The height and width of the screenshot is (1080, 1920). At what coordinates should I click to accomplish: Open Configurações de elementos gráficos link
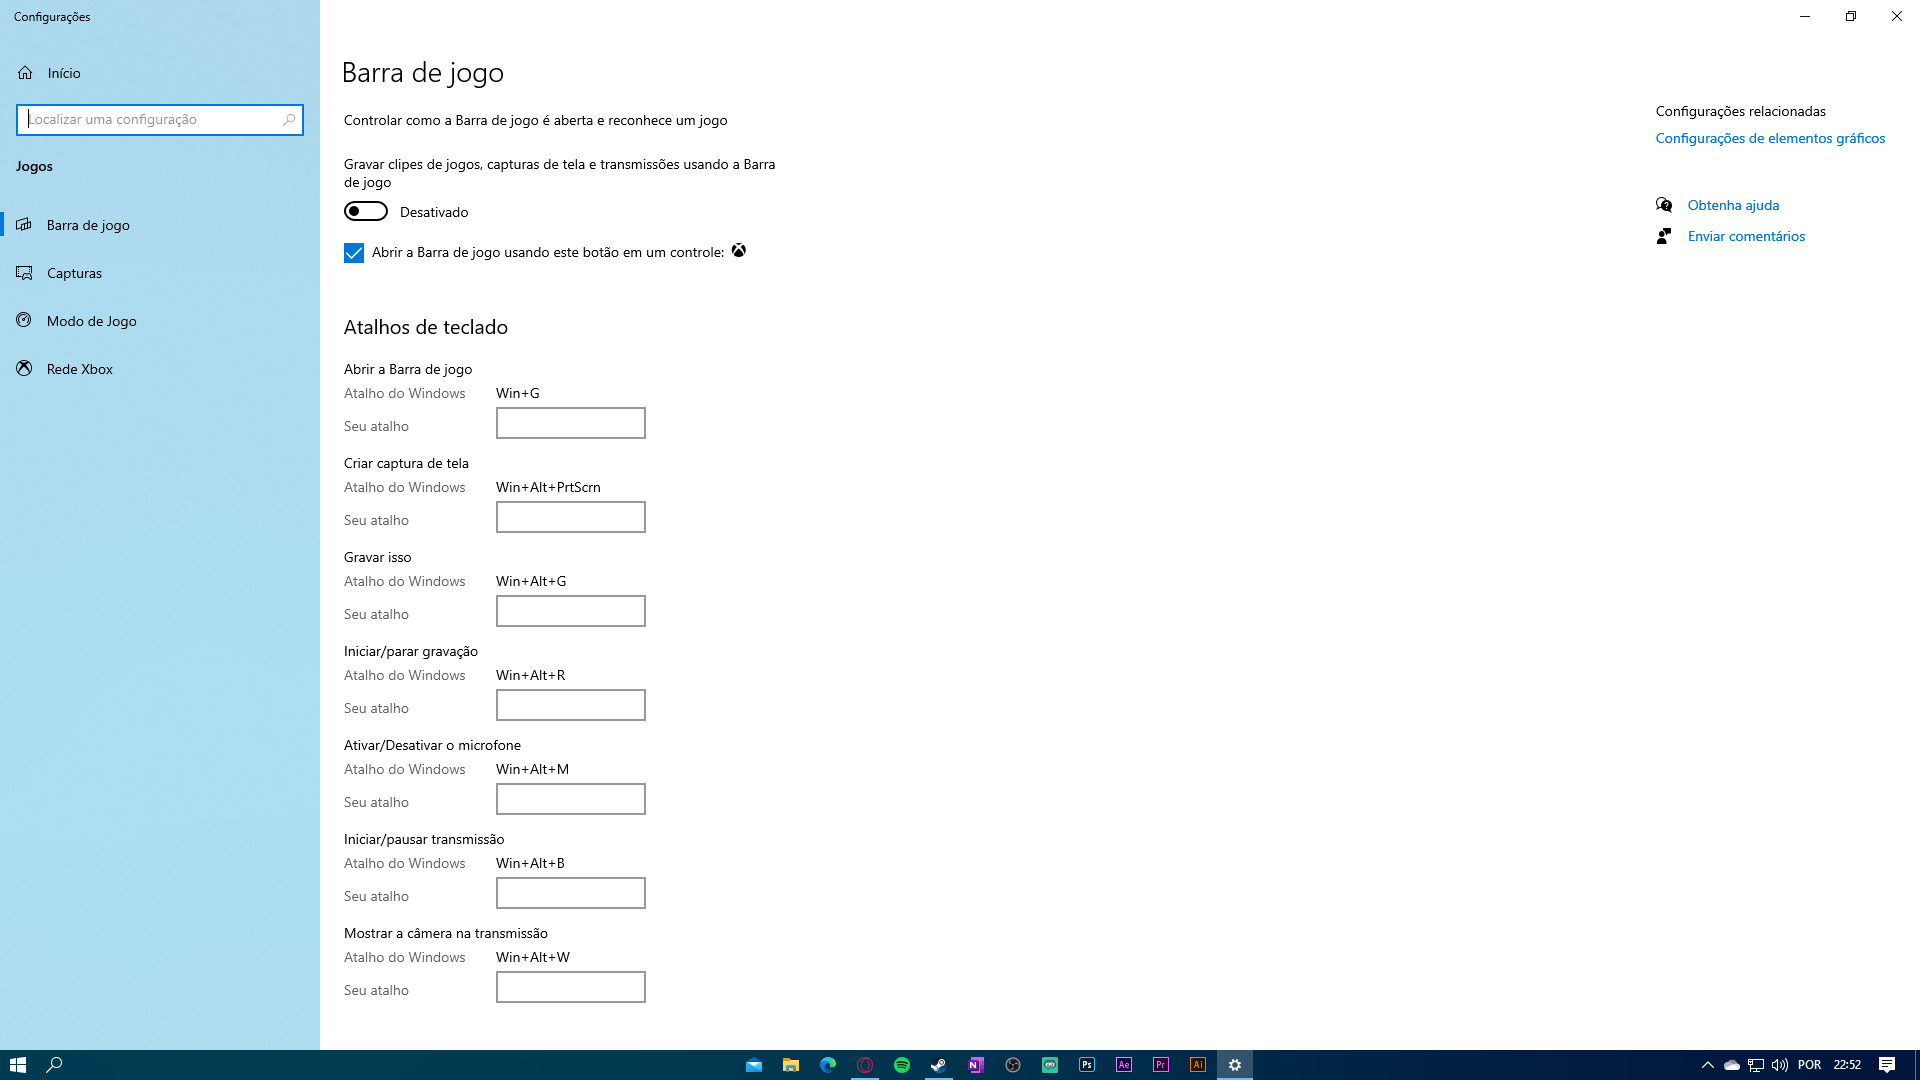(1770, 138)
